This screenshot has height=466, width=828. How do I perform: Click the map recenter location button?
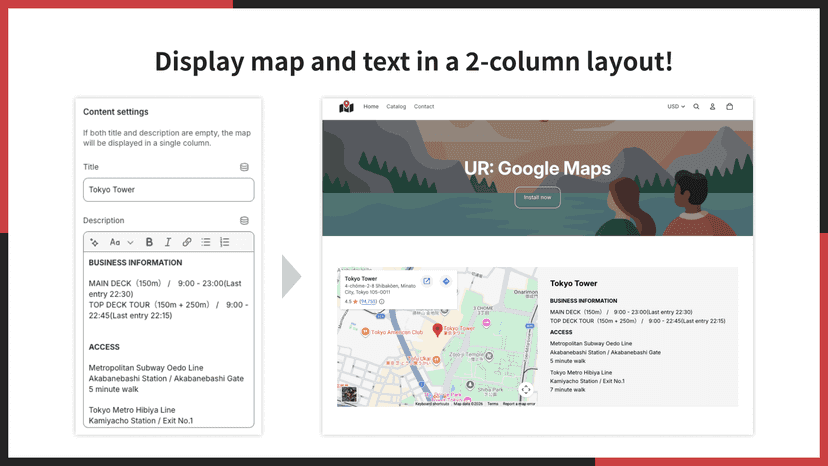tap(526, 390)
